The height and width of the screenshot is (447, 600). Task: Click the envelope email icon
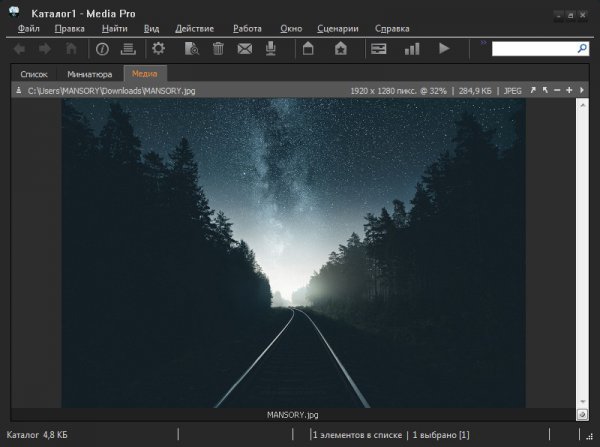click(245, 48)
